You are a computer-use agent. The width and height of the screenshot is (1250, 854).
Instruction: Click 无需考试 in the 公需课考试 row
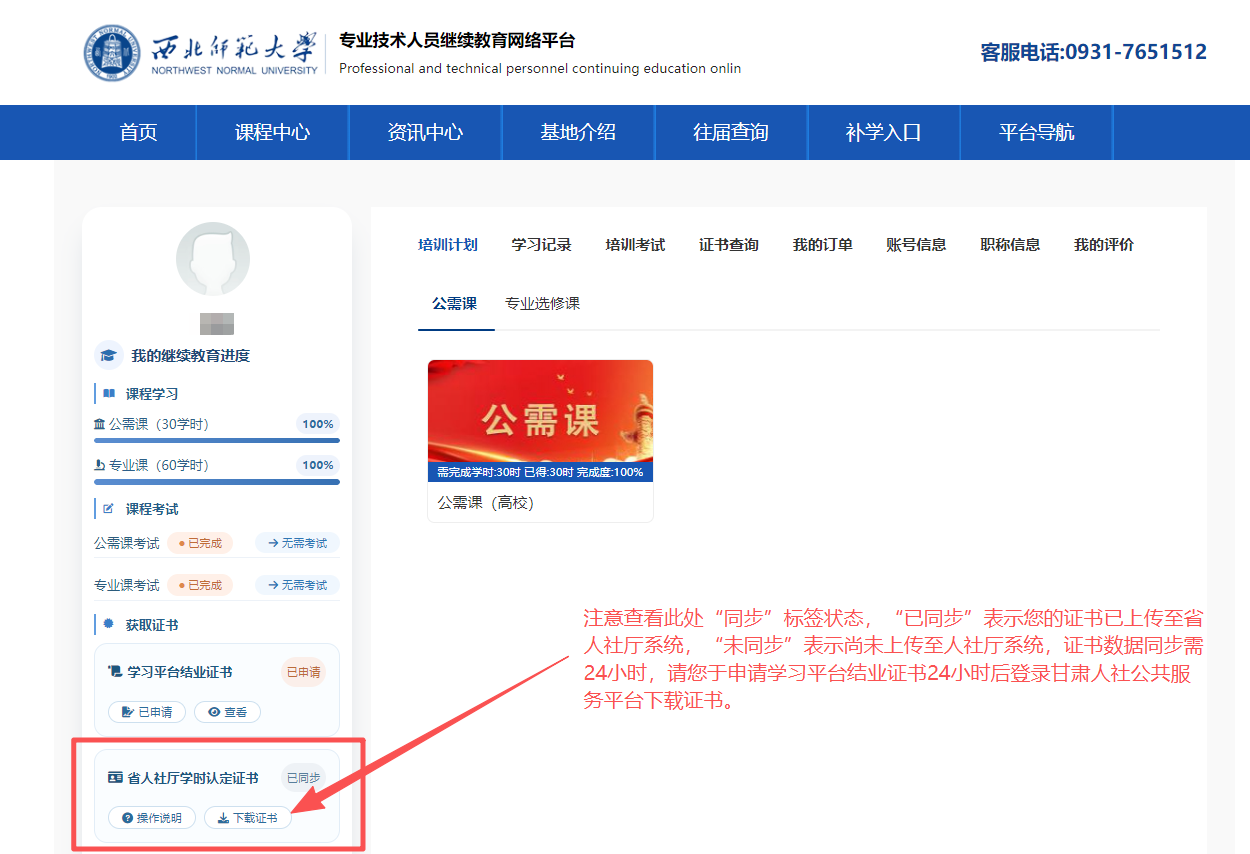tap(297, 543)
